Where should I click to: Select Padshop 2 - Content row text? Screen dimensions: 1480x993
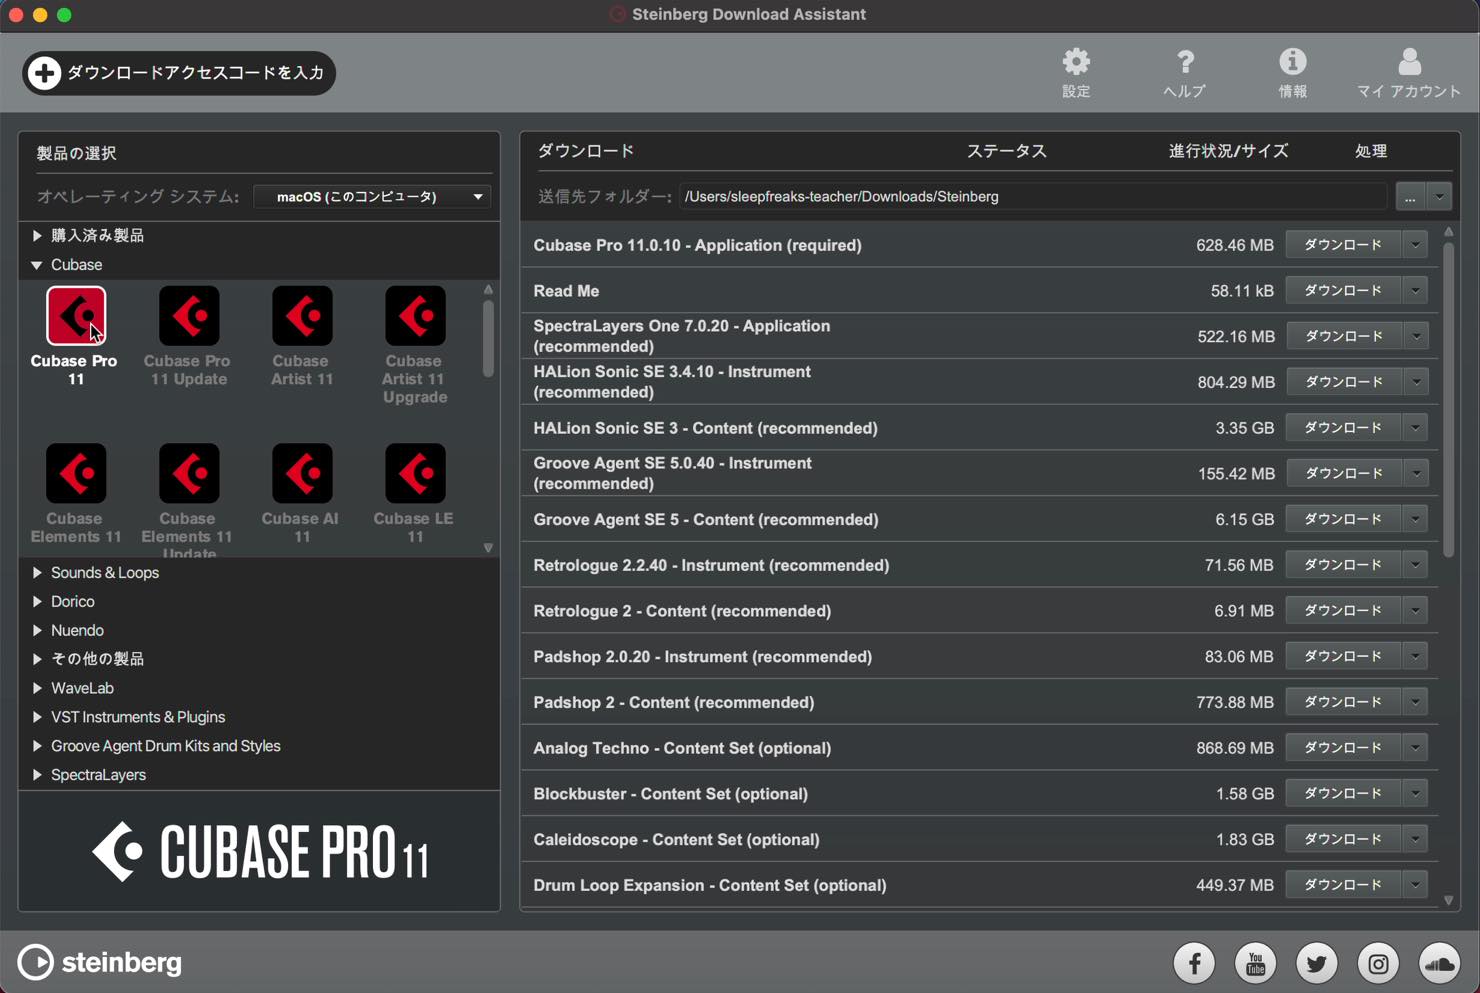(673, 702)
